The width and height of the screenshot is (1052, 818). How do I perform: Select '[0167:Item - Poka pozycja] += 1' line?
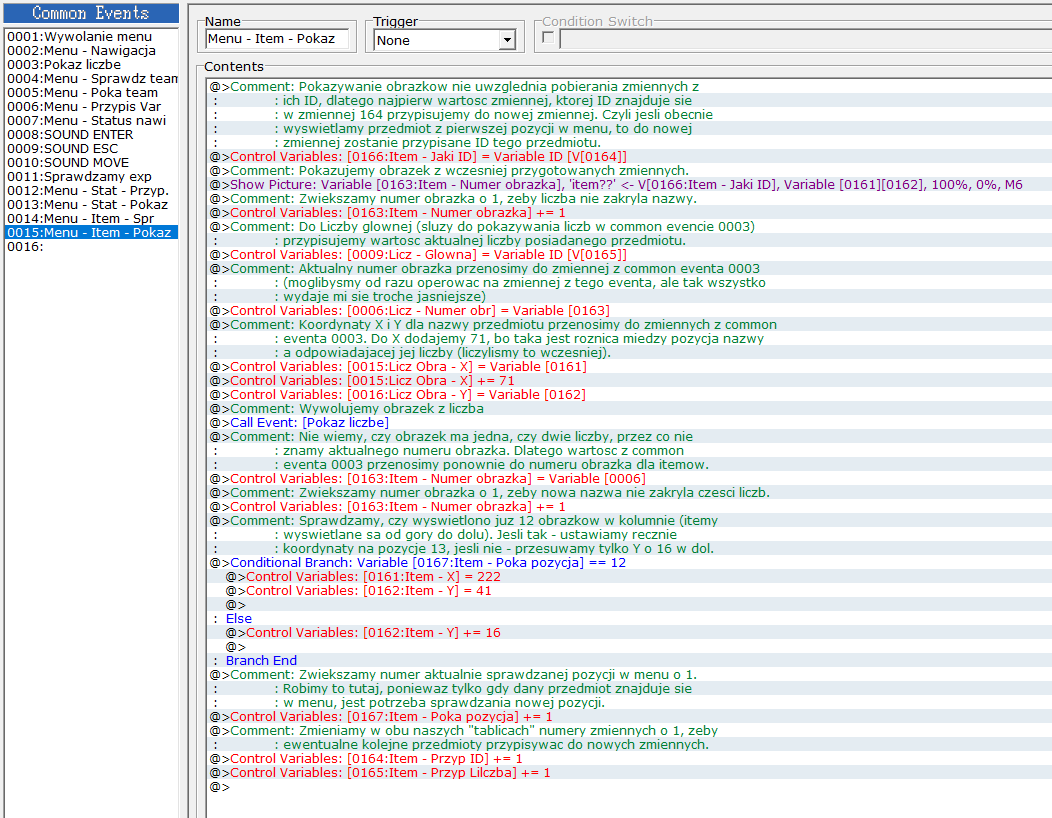coord(629,717)
